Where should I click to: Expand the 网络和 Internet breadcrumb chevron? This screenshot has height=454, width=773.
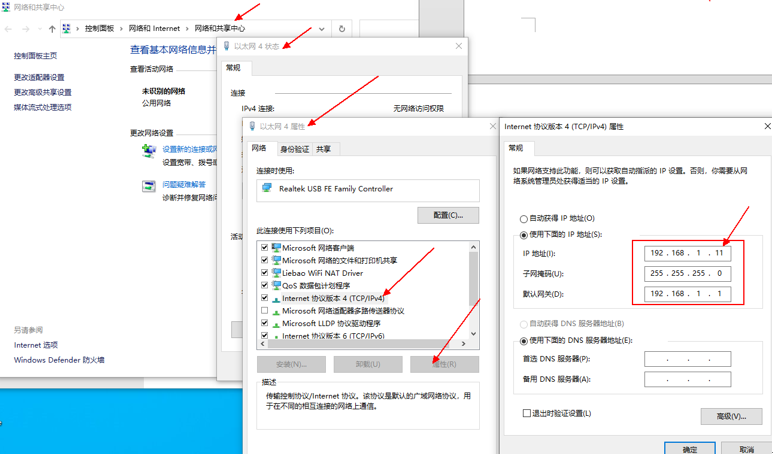[x=187, y=29]
